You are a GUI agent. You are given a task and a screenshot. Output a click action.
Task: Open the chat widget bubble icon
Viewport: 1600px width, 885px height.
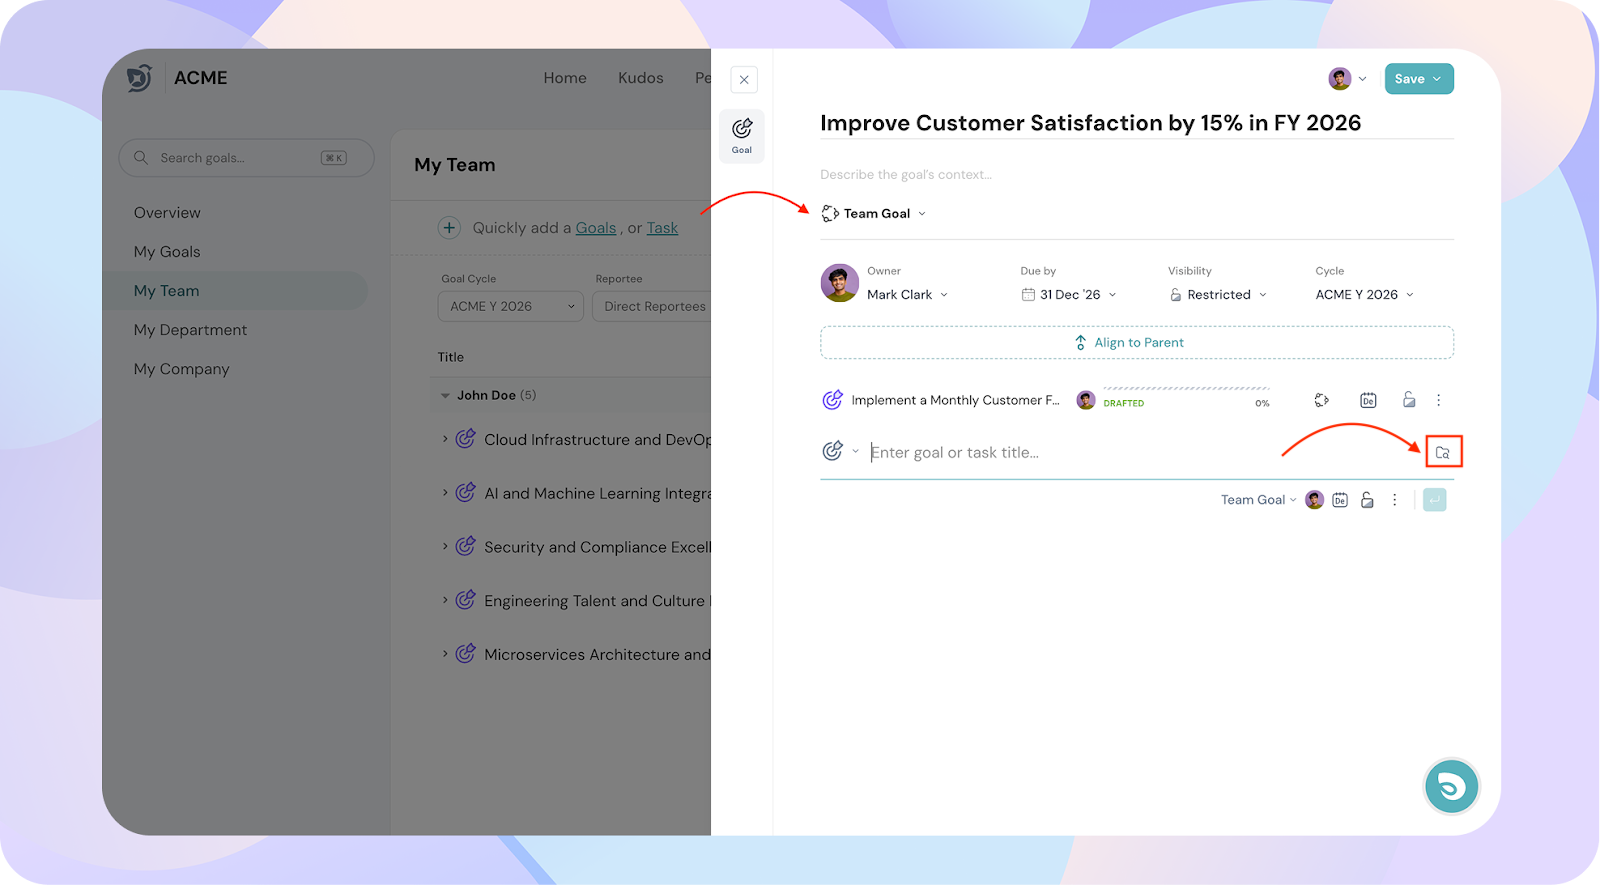point(1452,787)
